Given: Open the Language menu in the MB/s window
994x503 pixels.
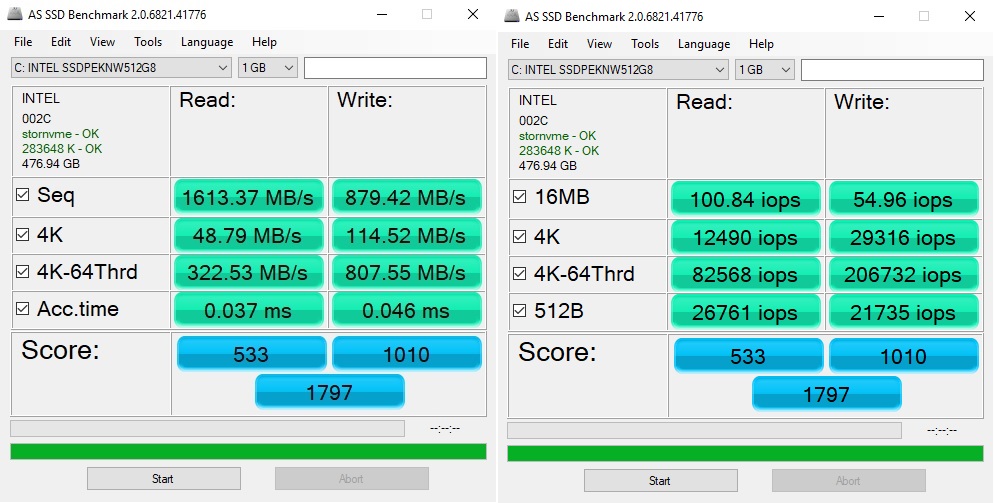Looking at the screenshot, I should [207, 42].
